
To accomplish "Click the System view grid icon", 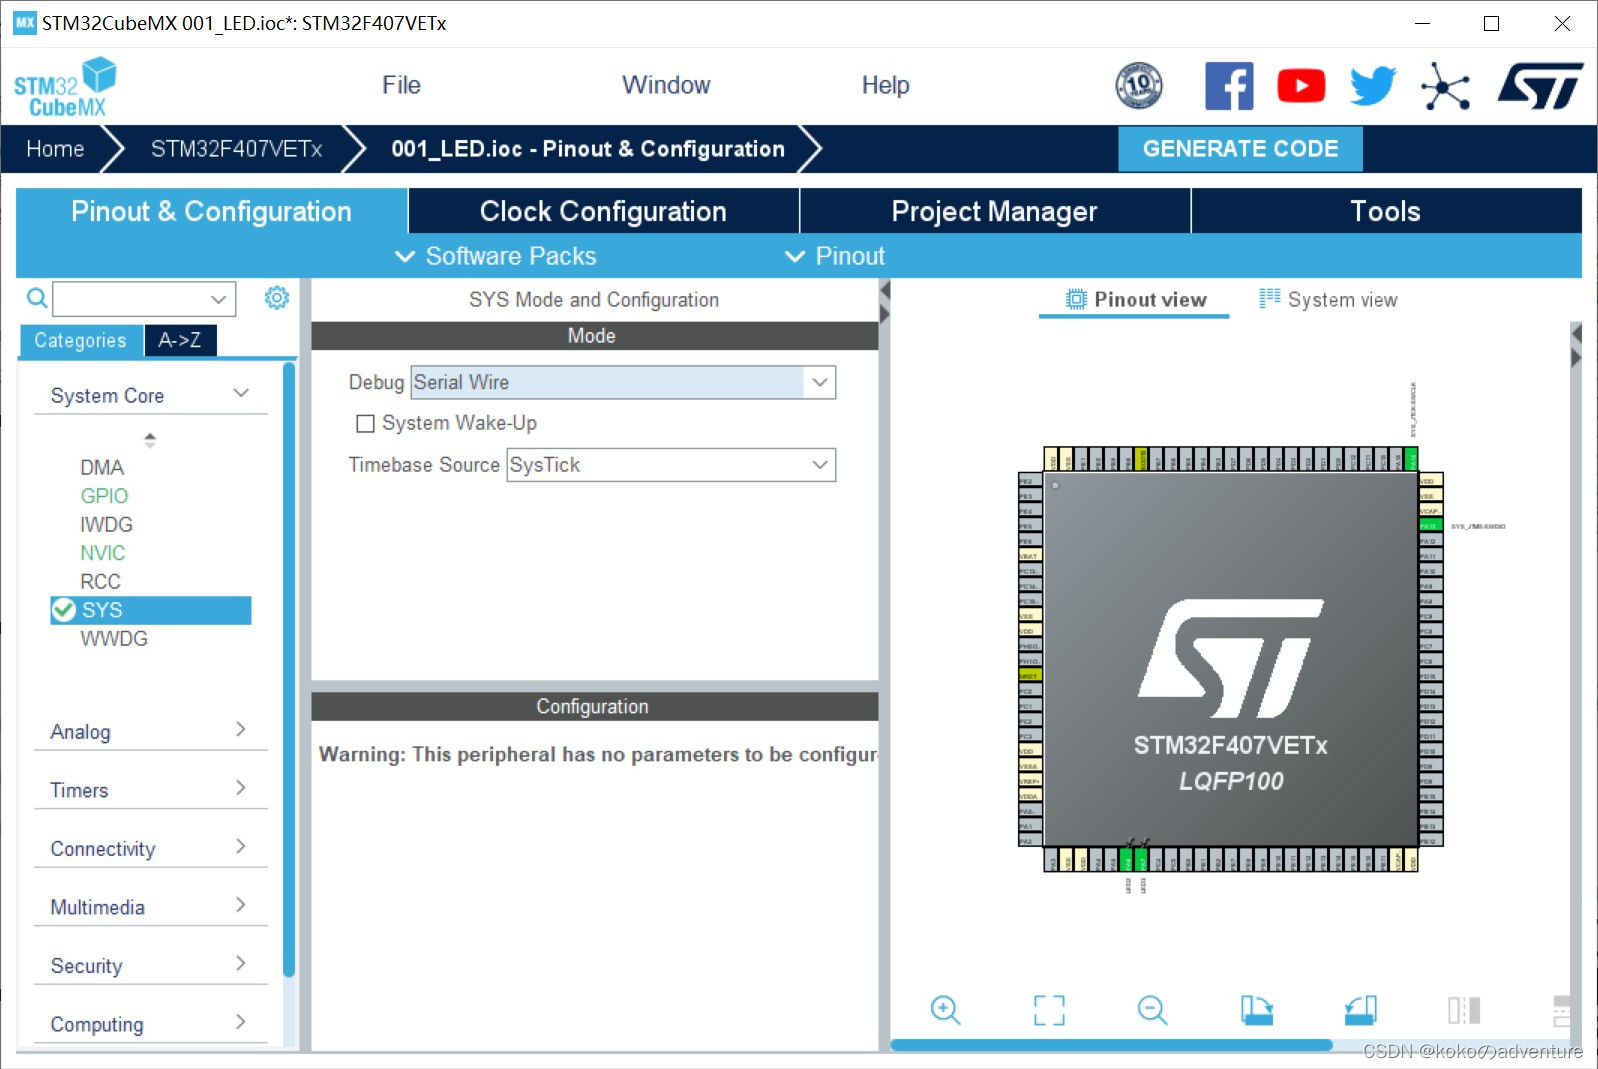I will coord(1269,298).
